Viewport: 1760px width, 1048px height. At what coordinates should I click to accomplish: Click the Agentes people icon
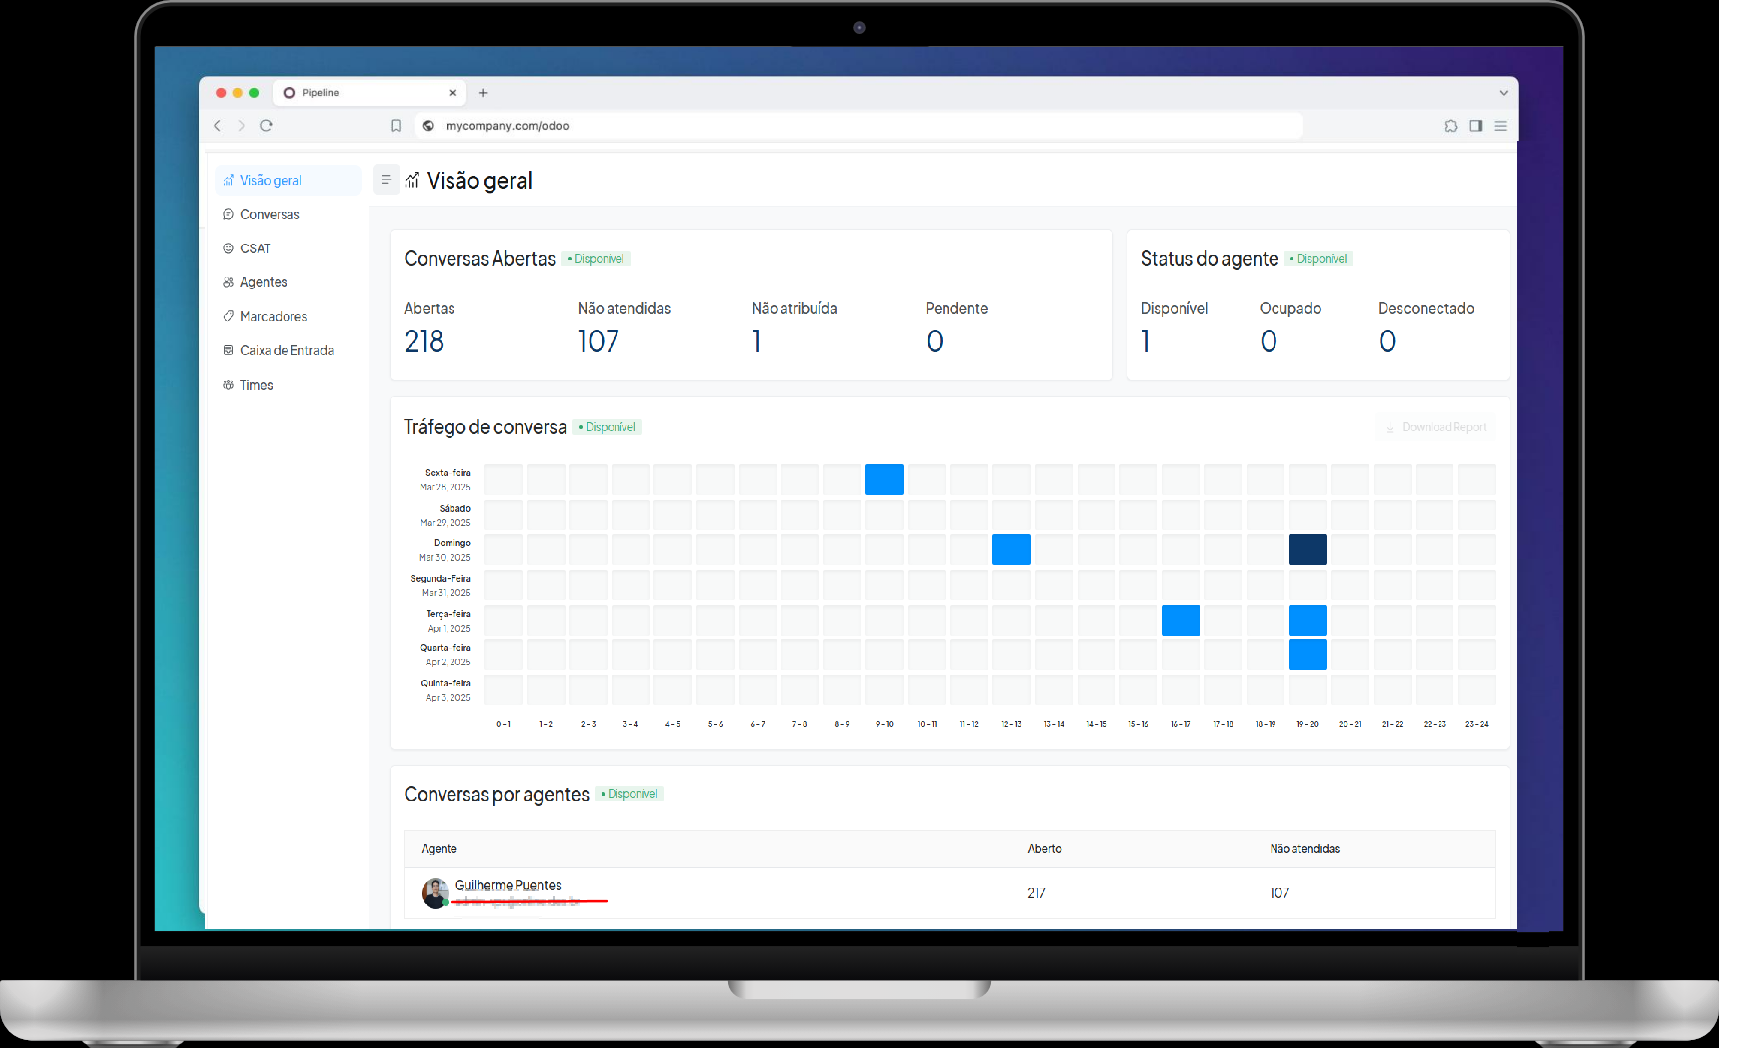pyautogui.click(x=229, y=282)
